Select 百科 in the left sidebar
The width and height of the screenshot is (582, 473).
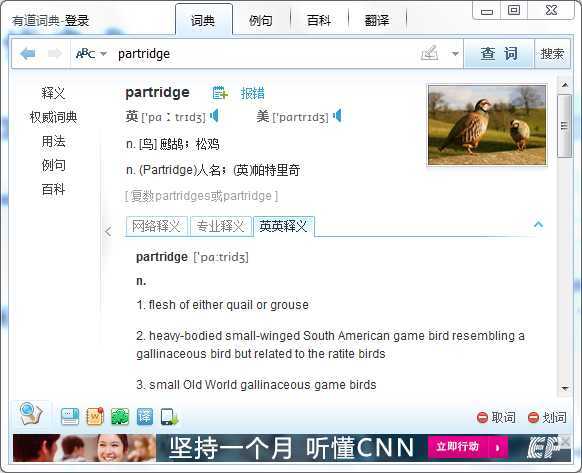pos(53,189)
